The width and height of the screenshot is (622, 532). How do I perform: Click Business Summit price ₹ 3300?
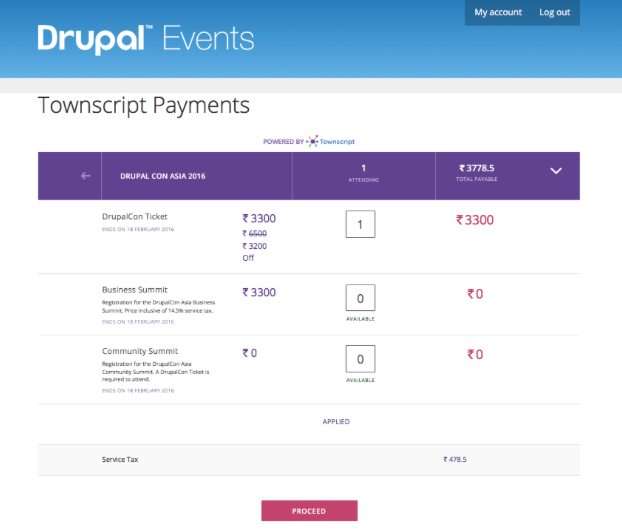pyautogui.click(x=259, y=292)
